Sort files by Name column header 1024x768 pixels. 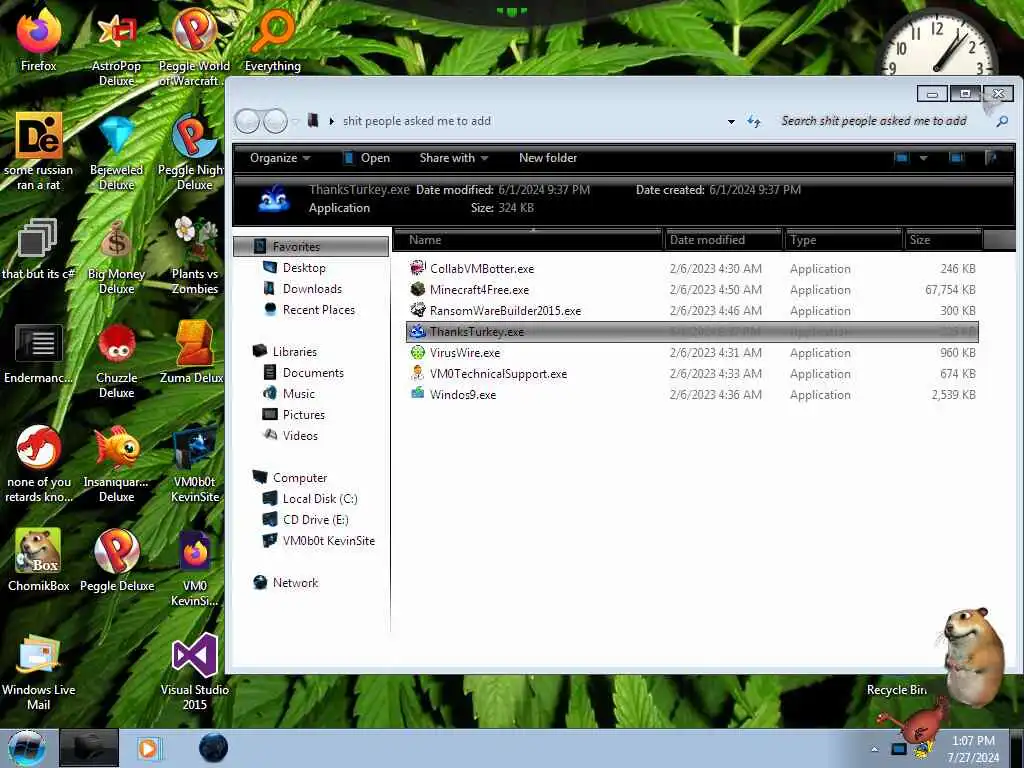coord(528,240)
